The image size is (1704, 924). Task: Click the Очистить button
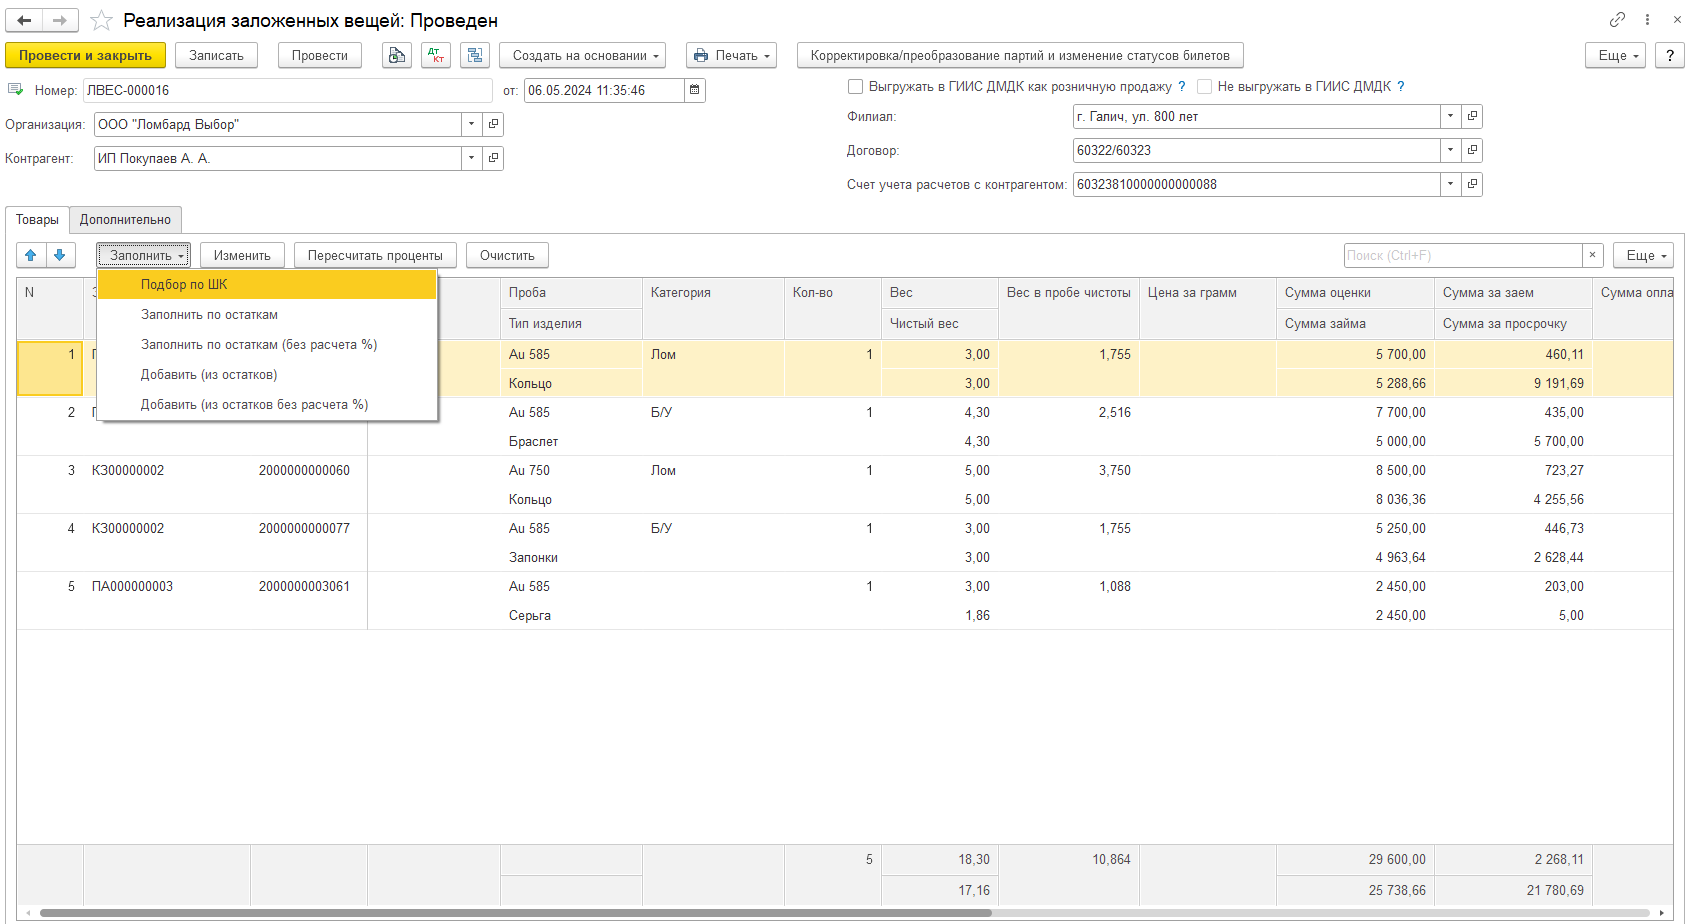(x=507, y=255)
